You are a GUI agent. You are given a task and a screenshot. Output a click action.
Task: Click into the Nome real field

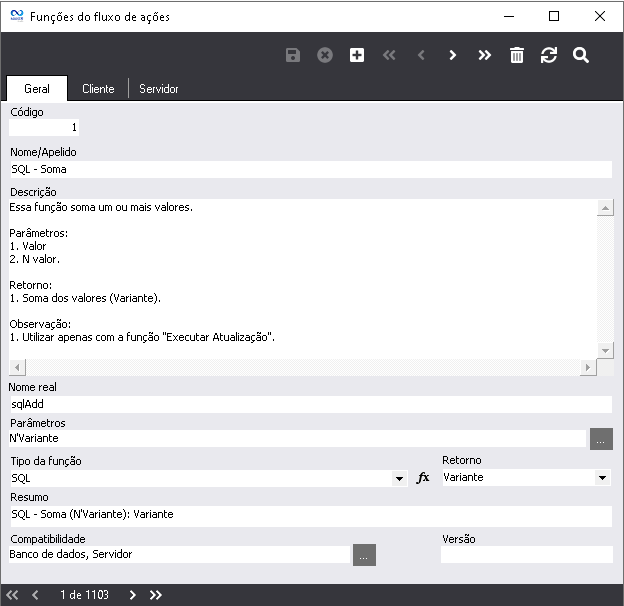[x=310, y=405]
